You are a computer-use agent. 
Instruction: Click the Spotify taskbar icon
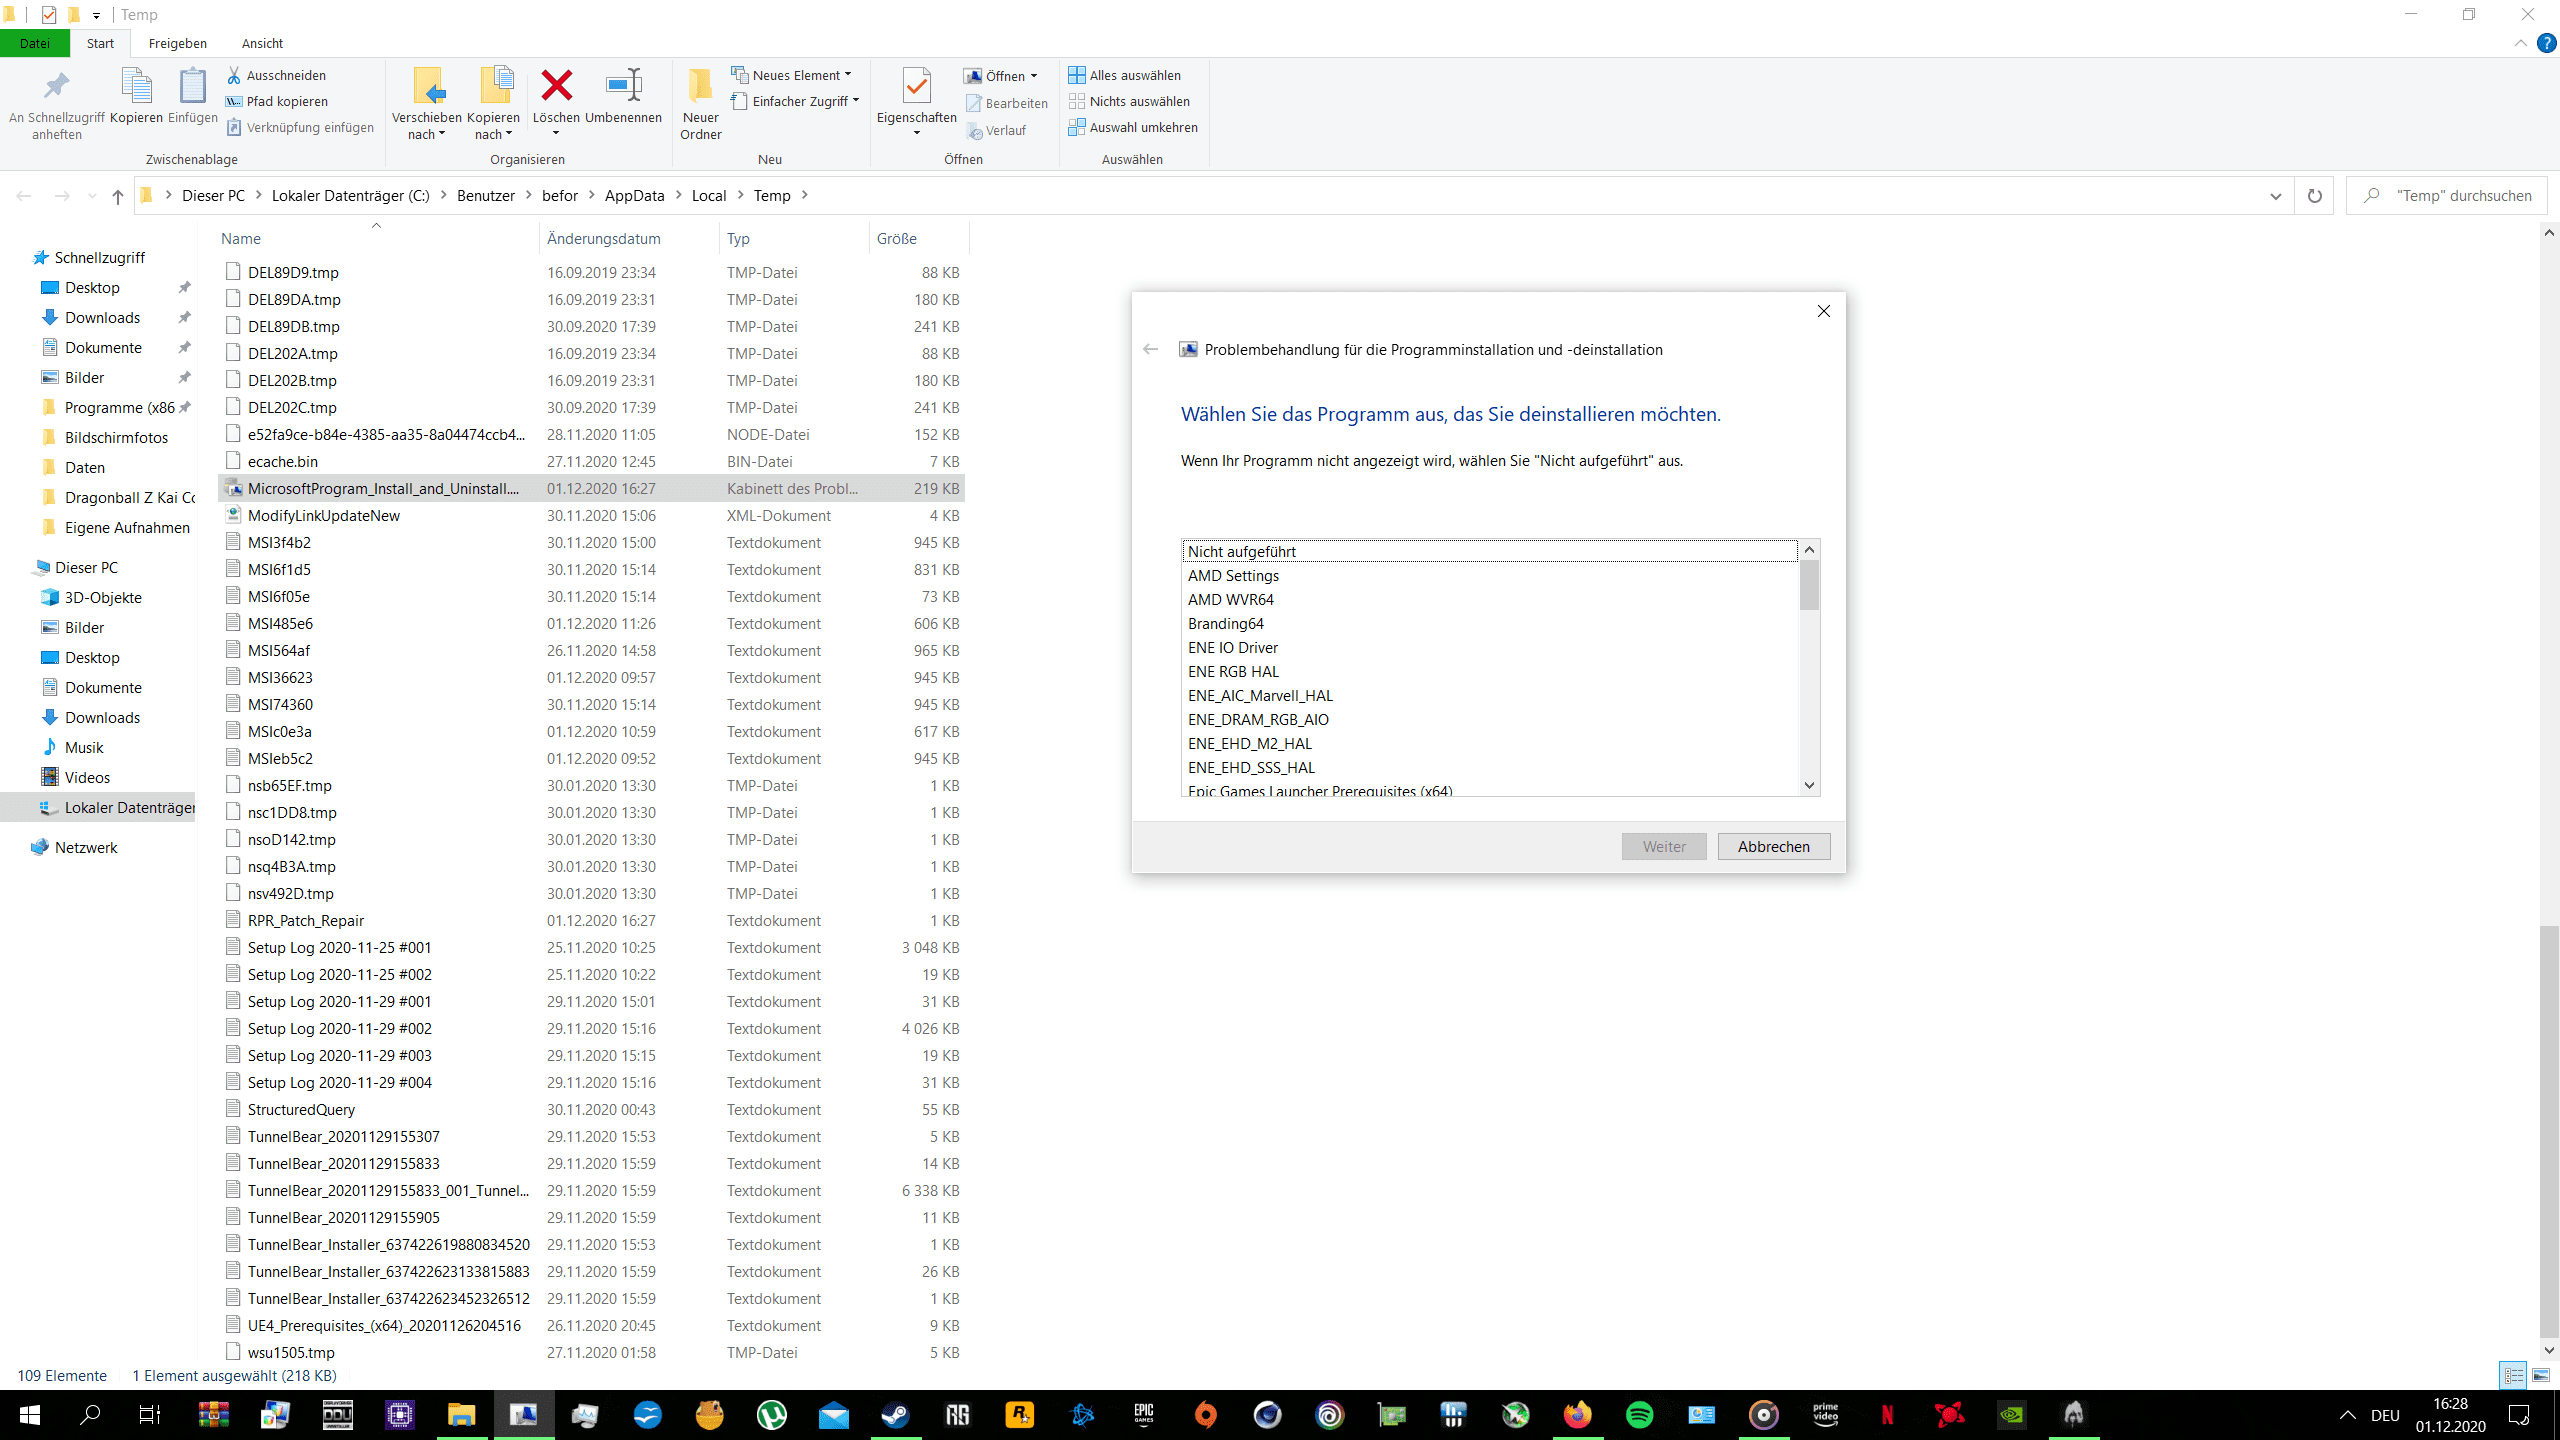[x=1639, y=1414]
